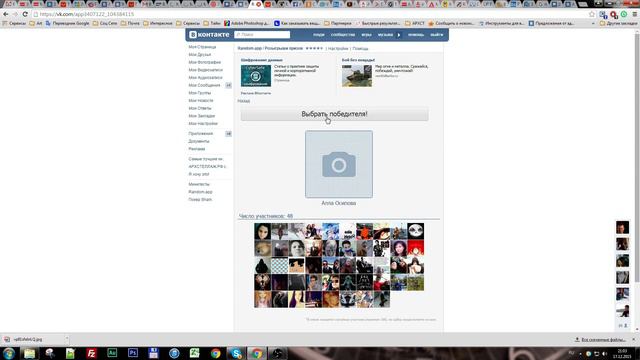Open green notepad app on taskbar

pyautogui.click(x=71, y=353)
